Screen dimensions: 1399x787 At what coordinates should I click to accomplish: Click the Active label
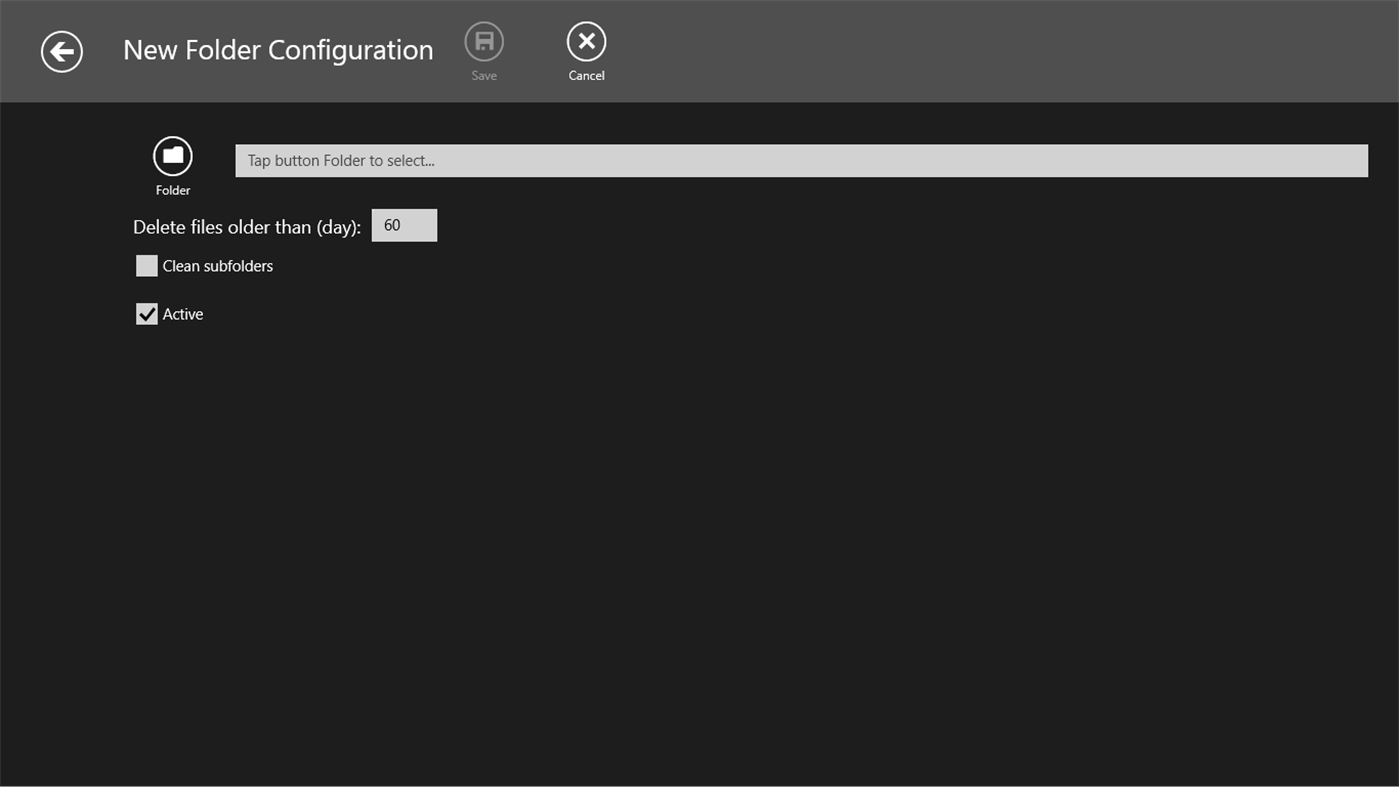[183, 313]
